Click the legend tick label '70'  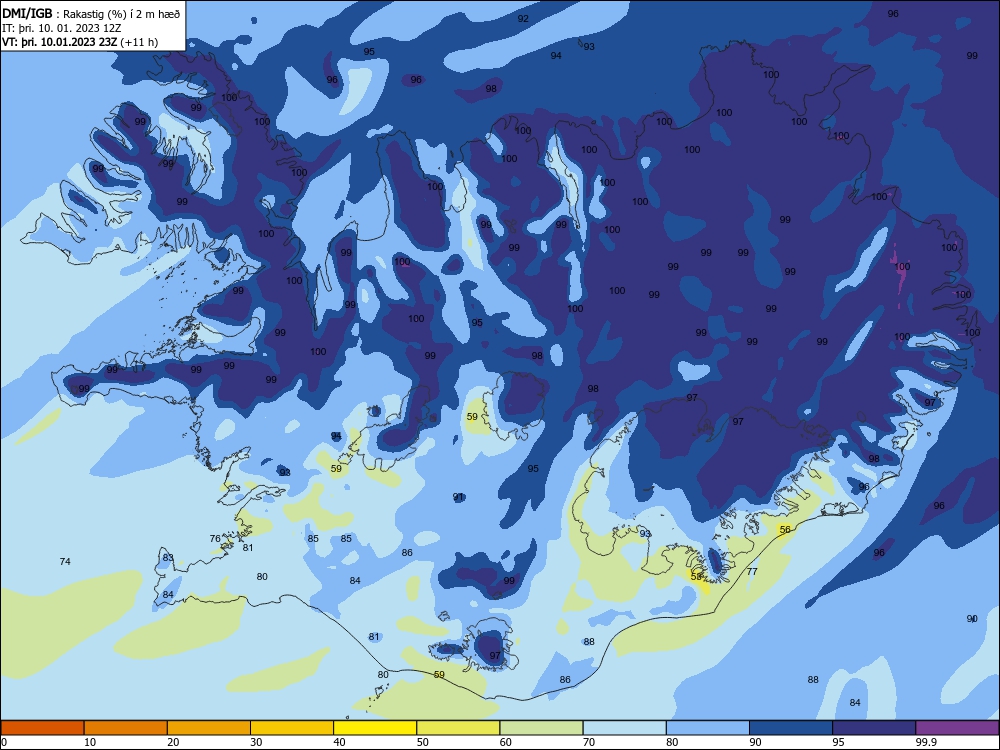[x=589, y=742]
